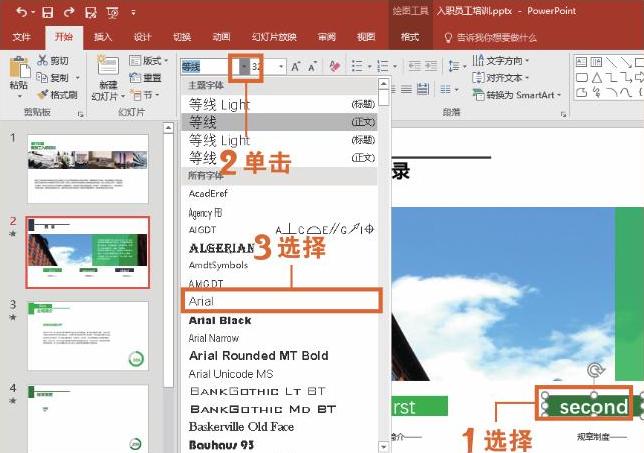Open the 格式 drawing tools tab

[410, 37]
